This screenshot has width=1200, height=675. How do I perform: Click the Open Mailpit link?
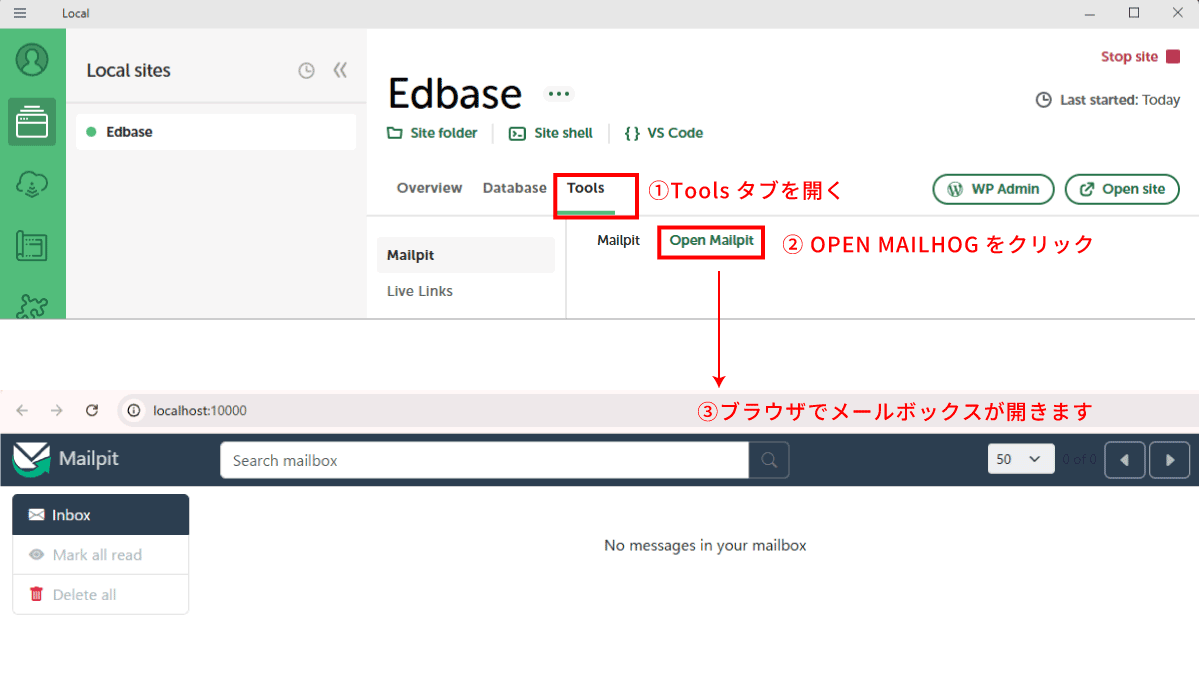(x=711, y=241)
